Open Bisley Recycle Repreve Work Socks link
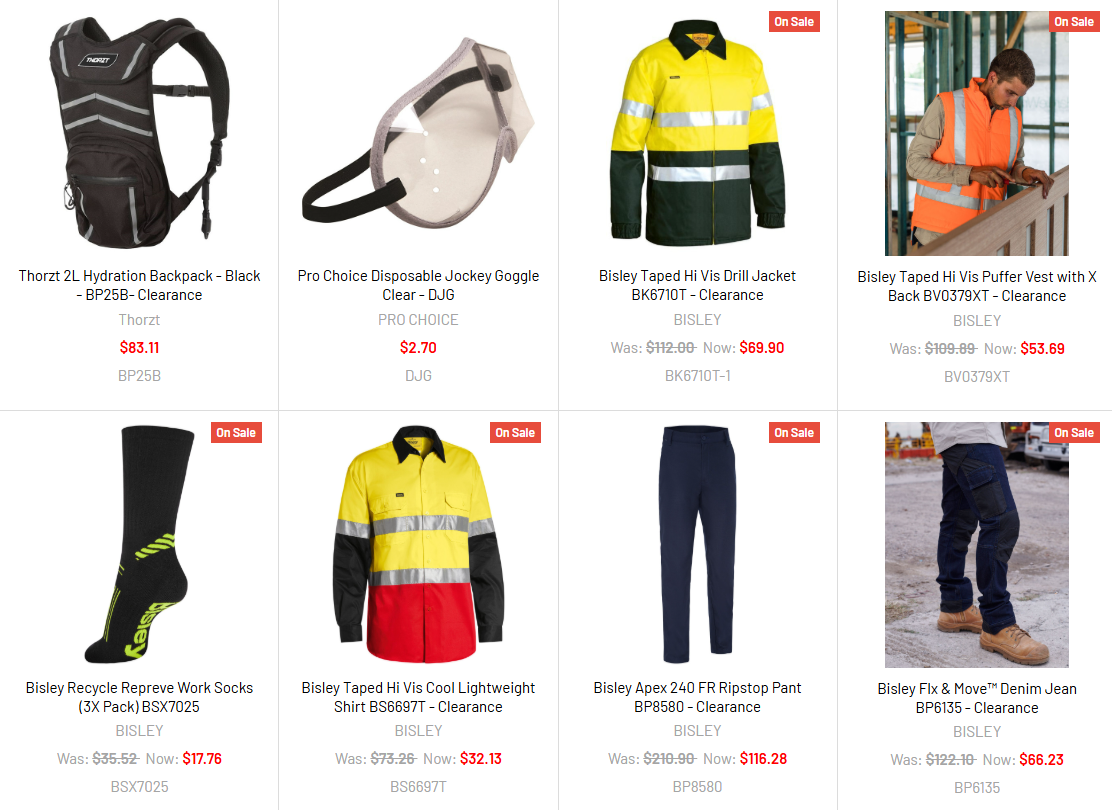 pos(139,697)
